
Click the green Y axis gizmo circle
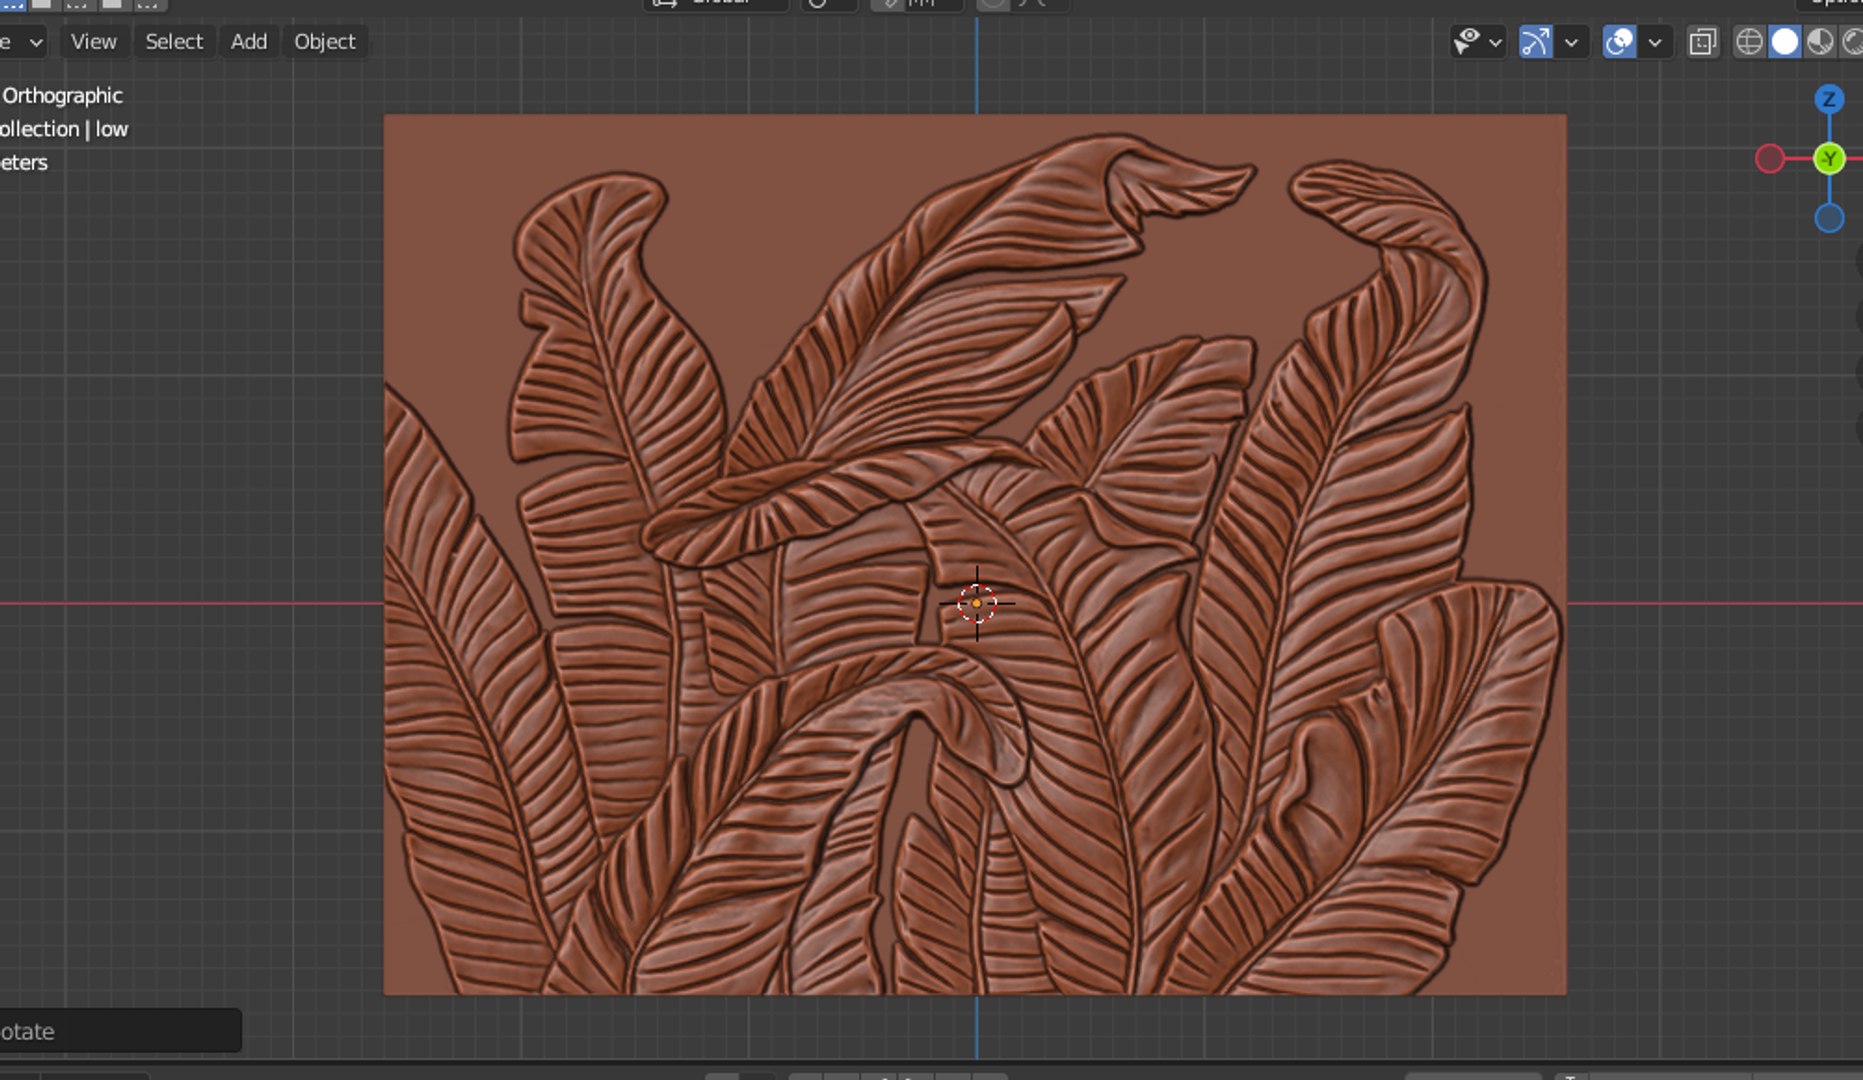tap(1829, 158)
